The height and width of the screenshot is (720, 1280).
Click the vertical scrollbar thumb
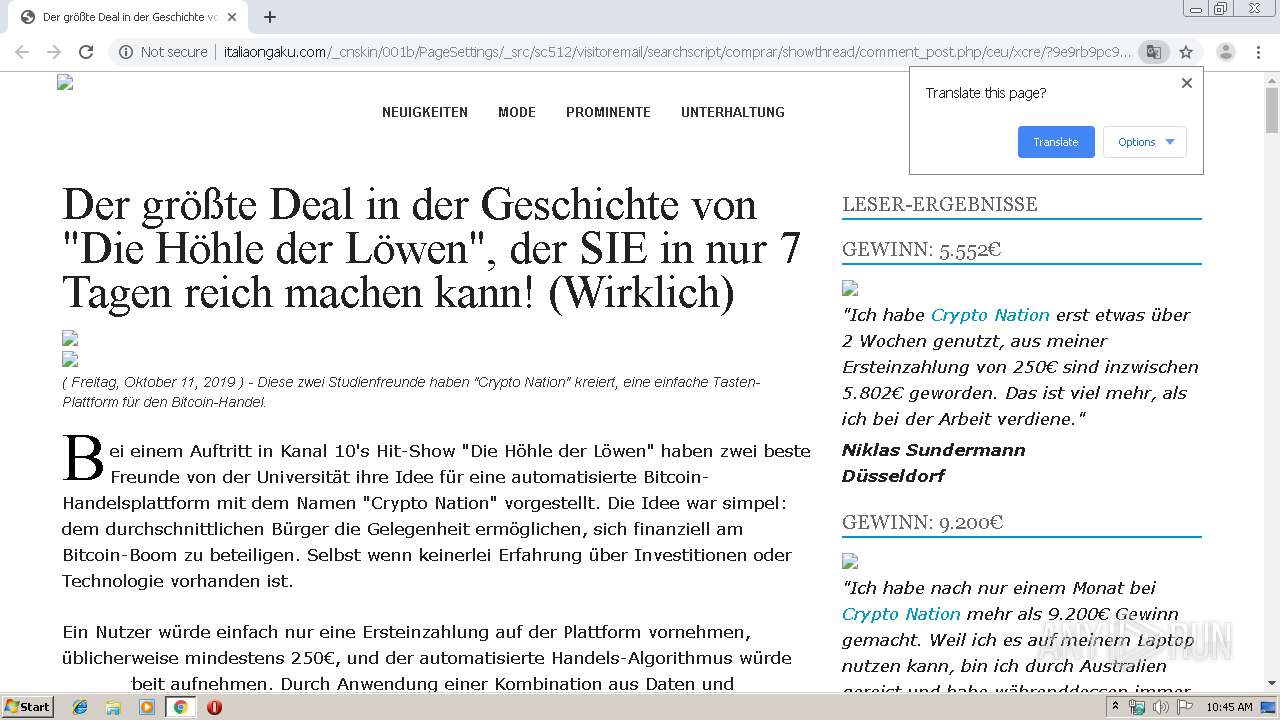tap(1272, 110)
